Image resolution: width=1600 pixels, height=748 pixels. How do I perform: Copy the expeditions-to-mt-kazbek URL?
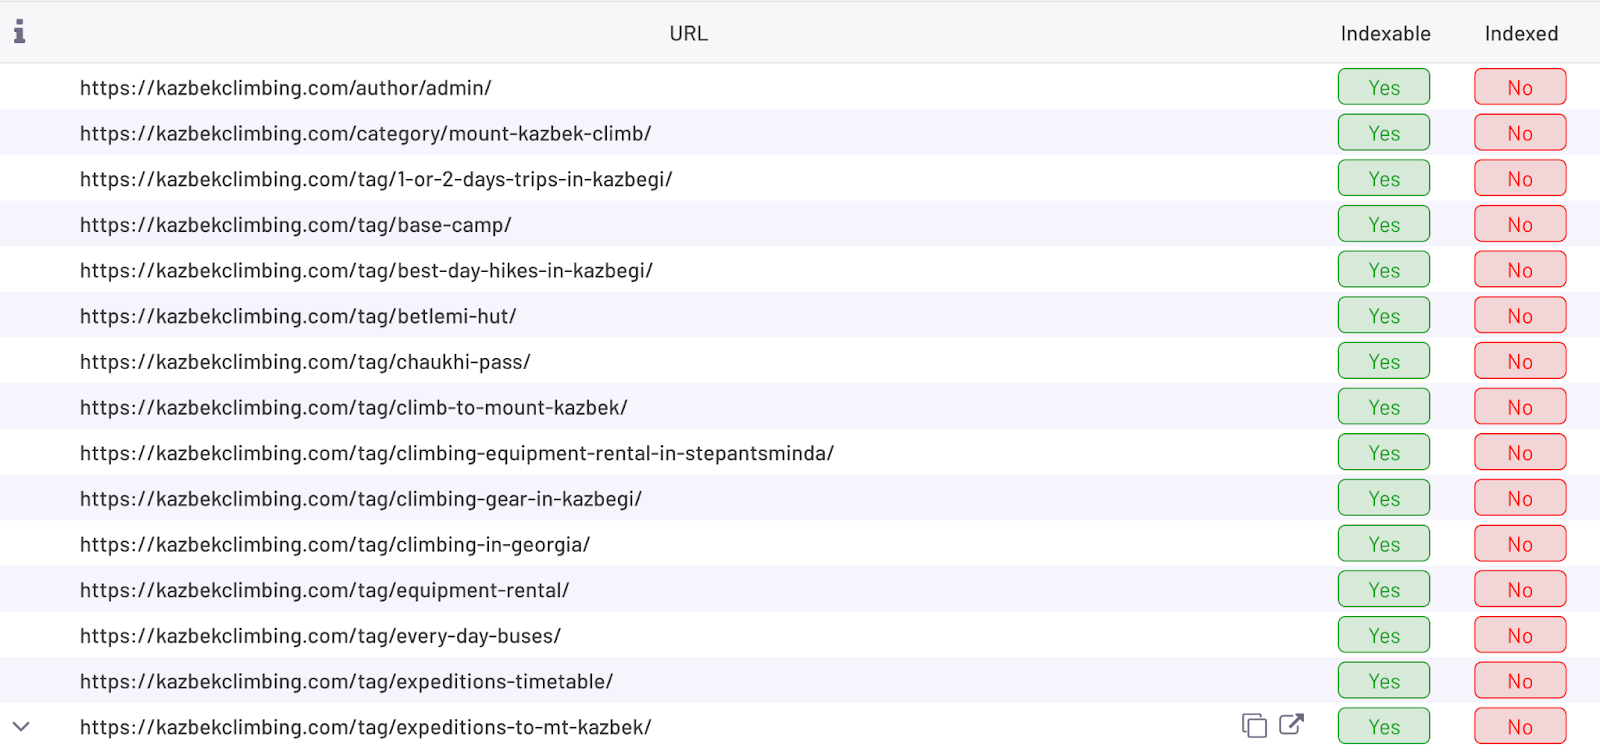tap(1254, 725)
